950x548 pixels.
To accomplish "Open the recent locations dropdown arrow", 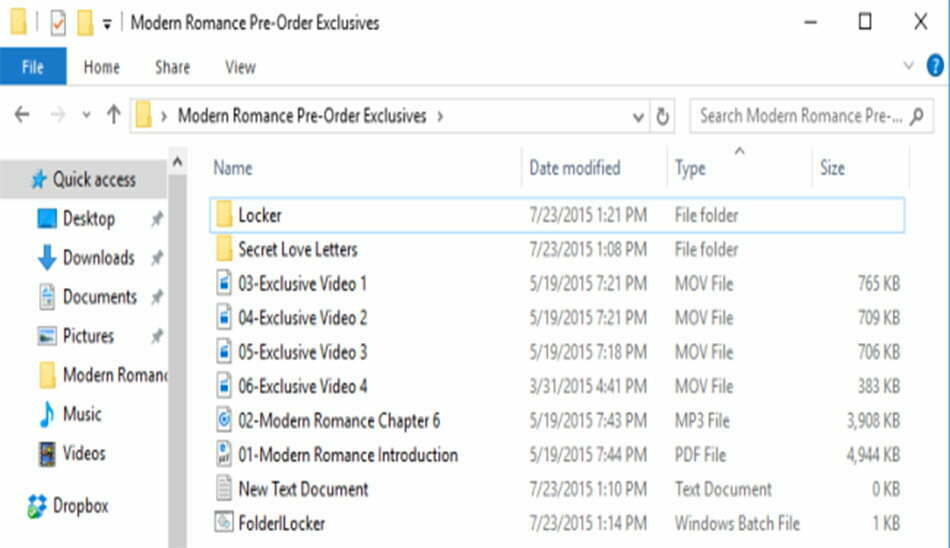I will click(86, 115).
